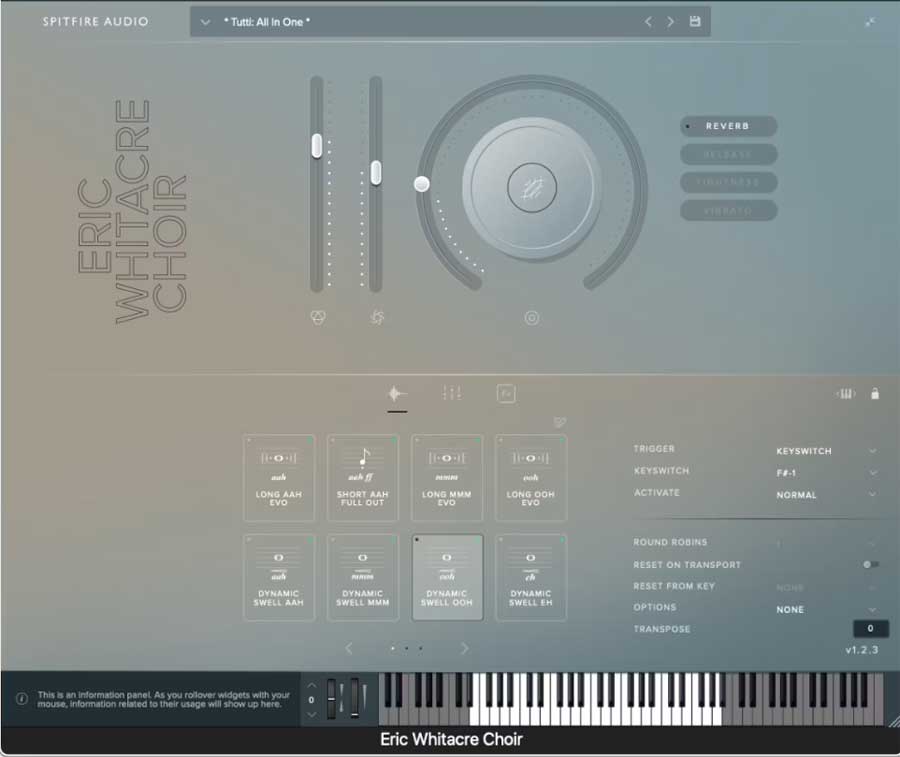Toggle Reset On Transport switch
This screenshot has width=900, height=757.
pyautogui.click(x=870, y=565)
